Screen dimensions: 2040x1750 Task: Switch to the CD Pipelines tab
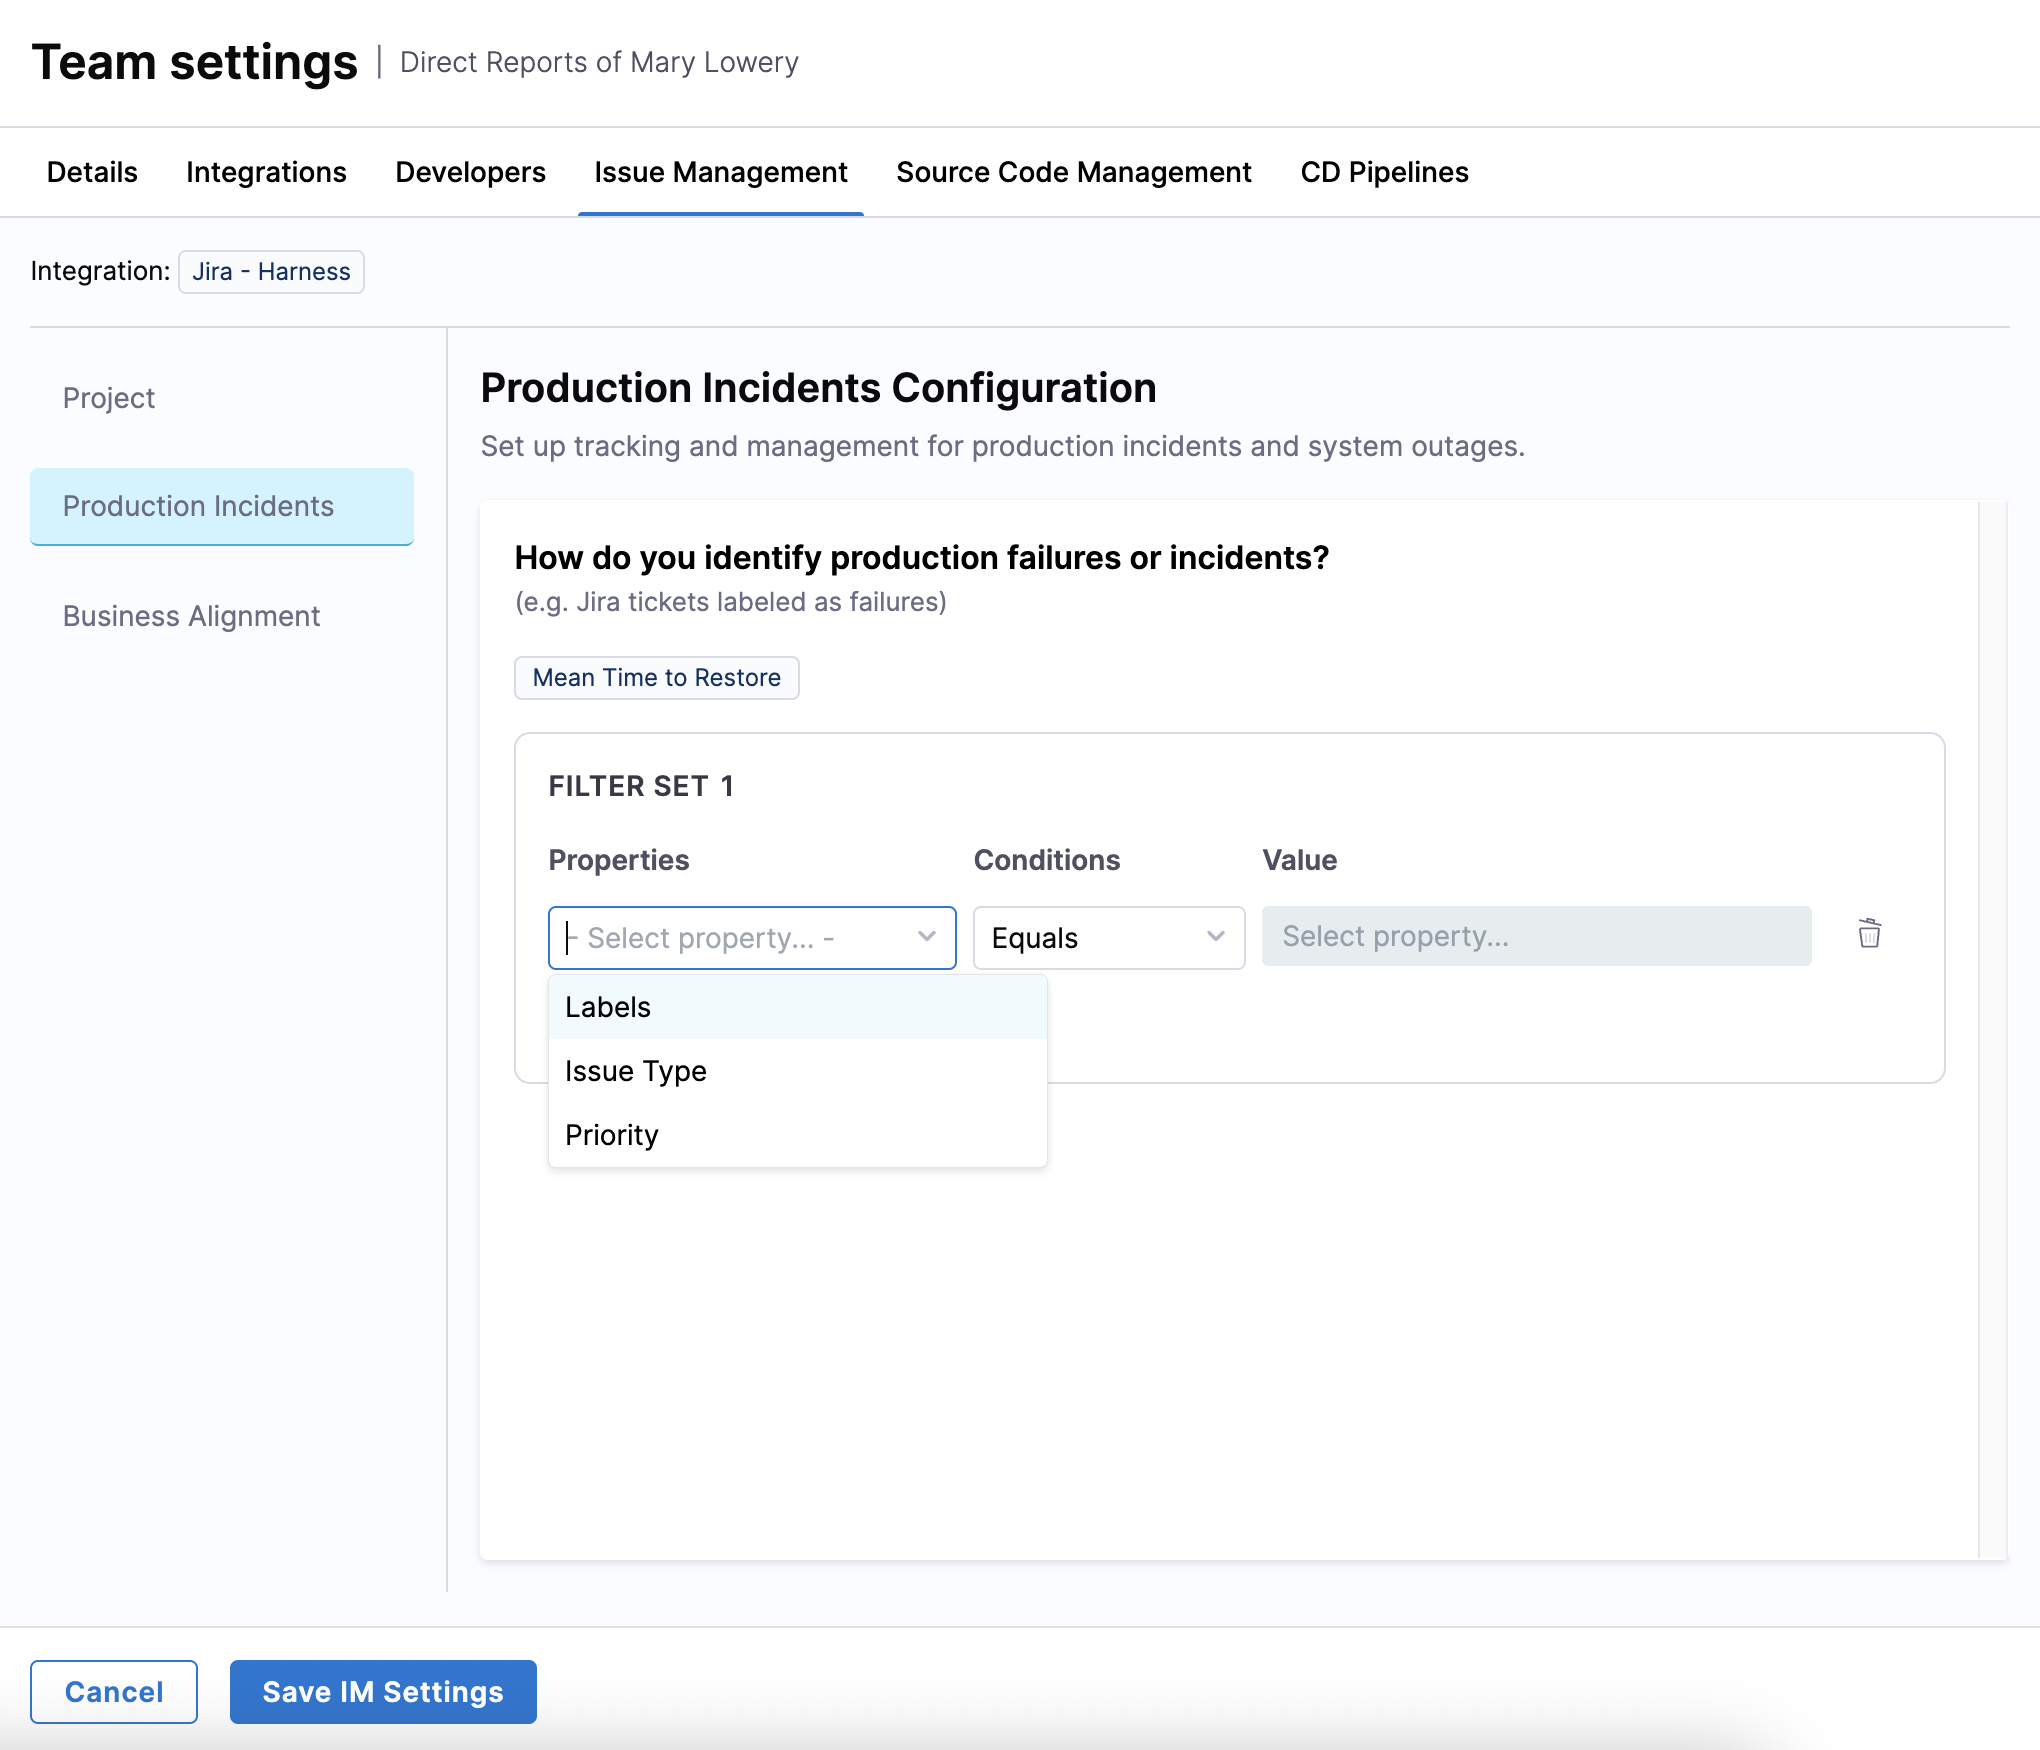[1384, 172]
